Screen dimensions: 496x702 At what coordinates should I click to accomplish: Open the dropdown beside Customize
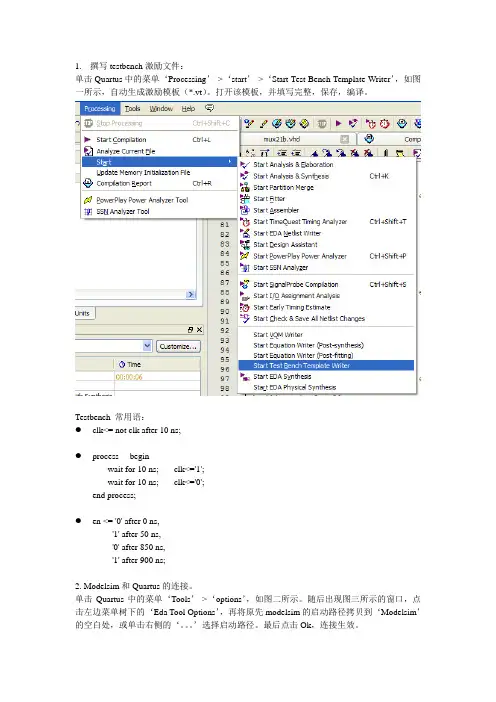pyautogui.click(x=147, y=346)
